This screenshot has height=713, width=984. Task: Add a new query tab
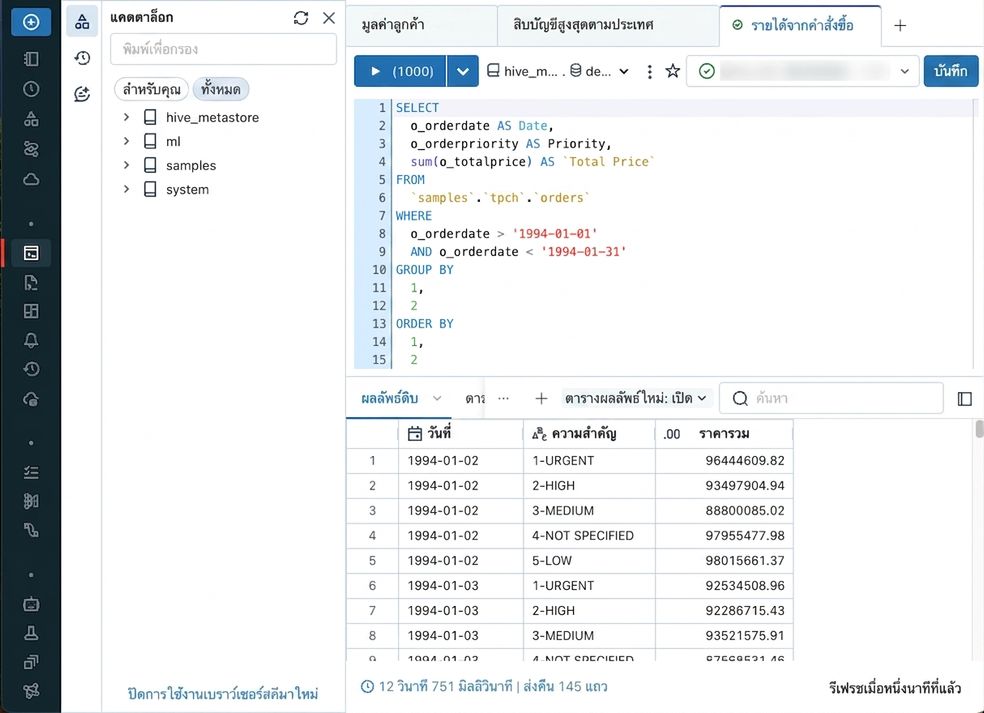tap(900, 26)
